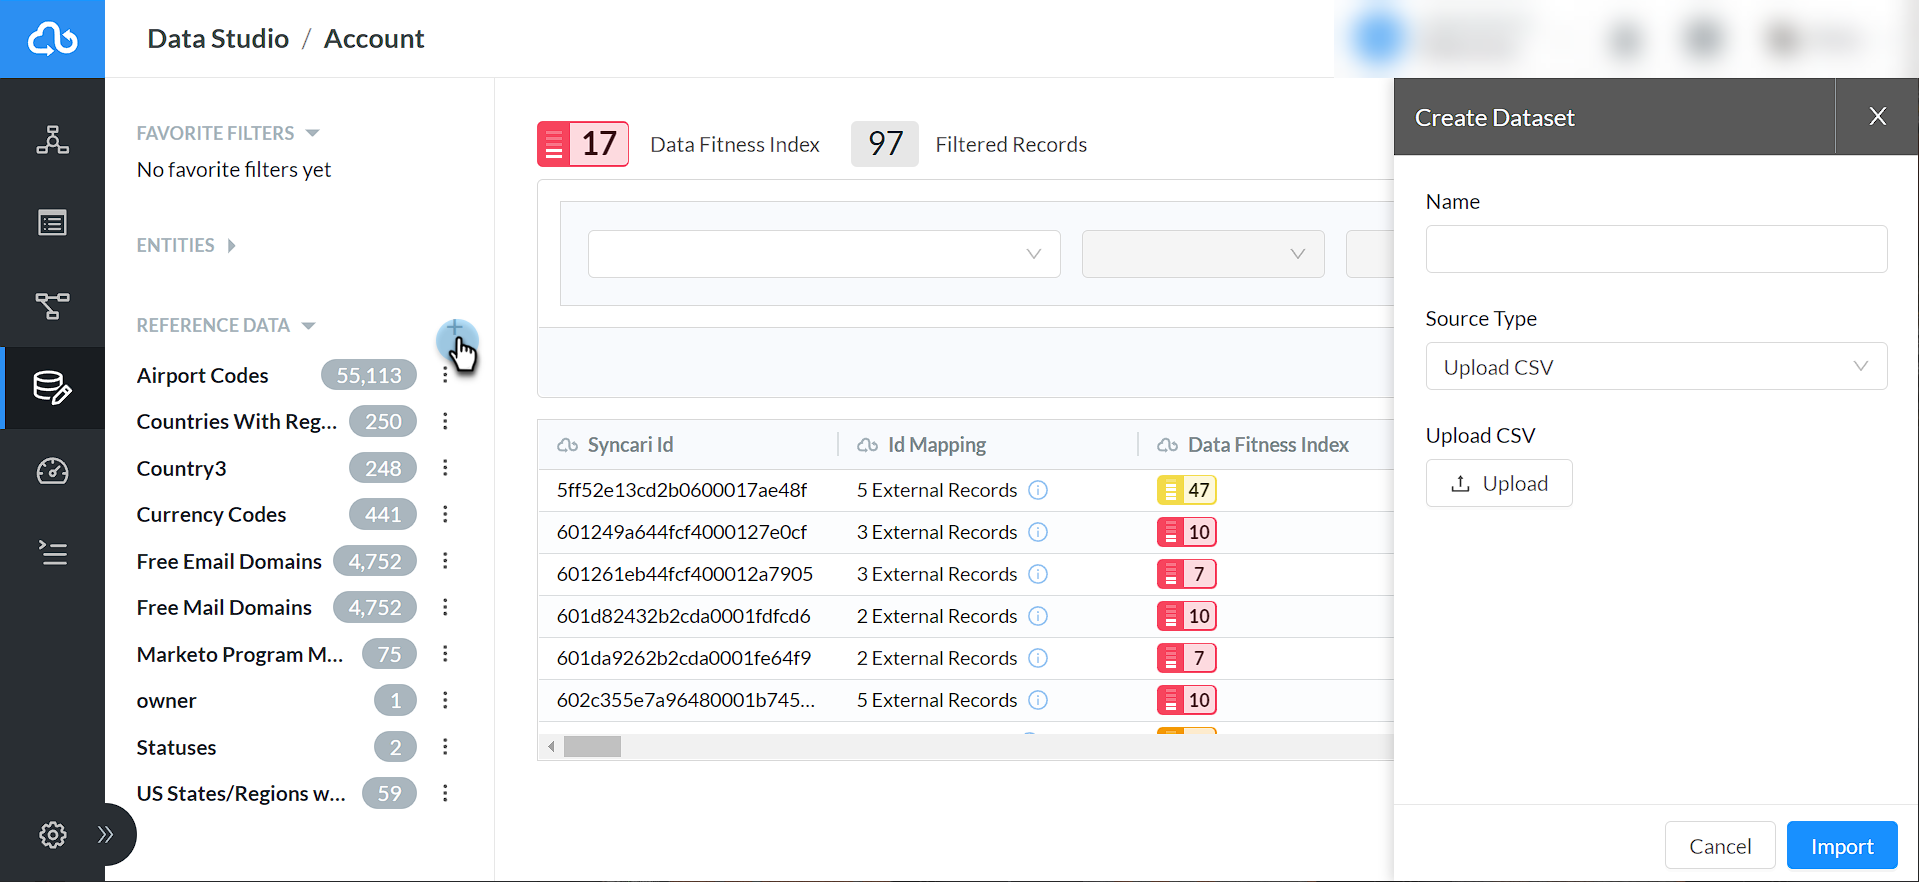Open options menu for Currency Codes

pos(445,515)
